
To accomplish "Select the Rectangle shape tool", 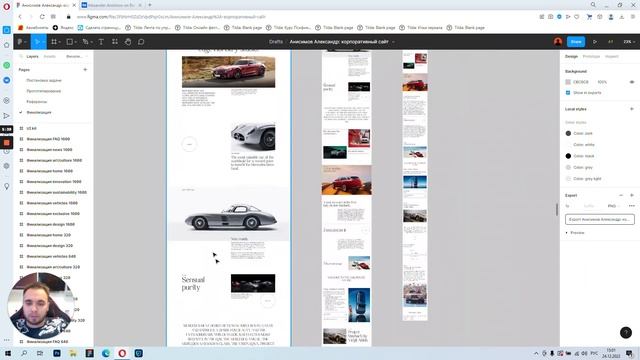I will tap(70, 42).
